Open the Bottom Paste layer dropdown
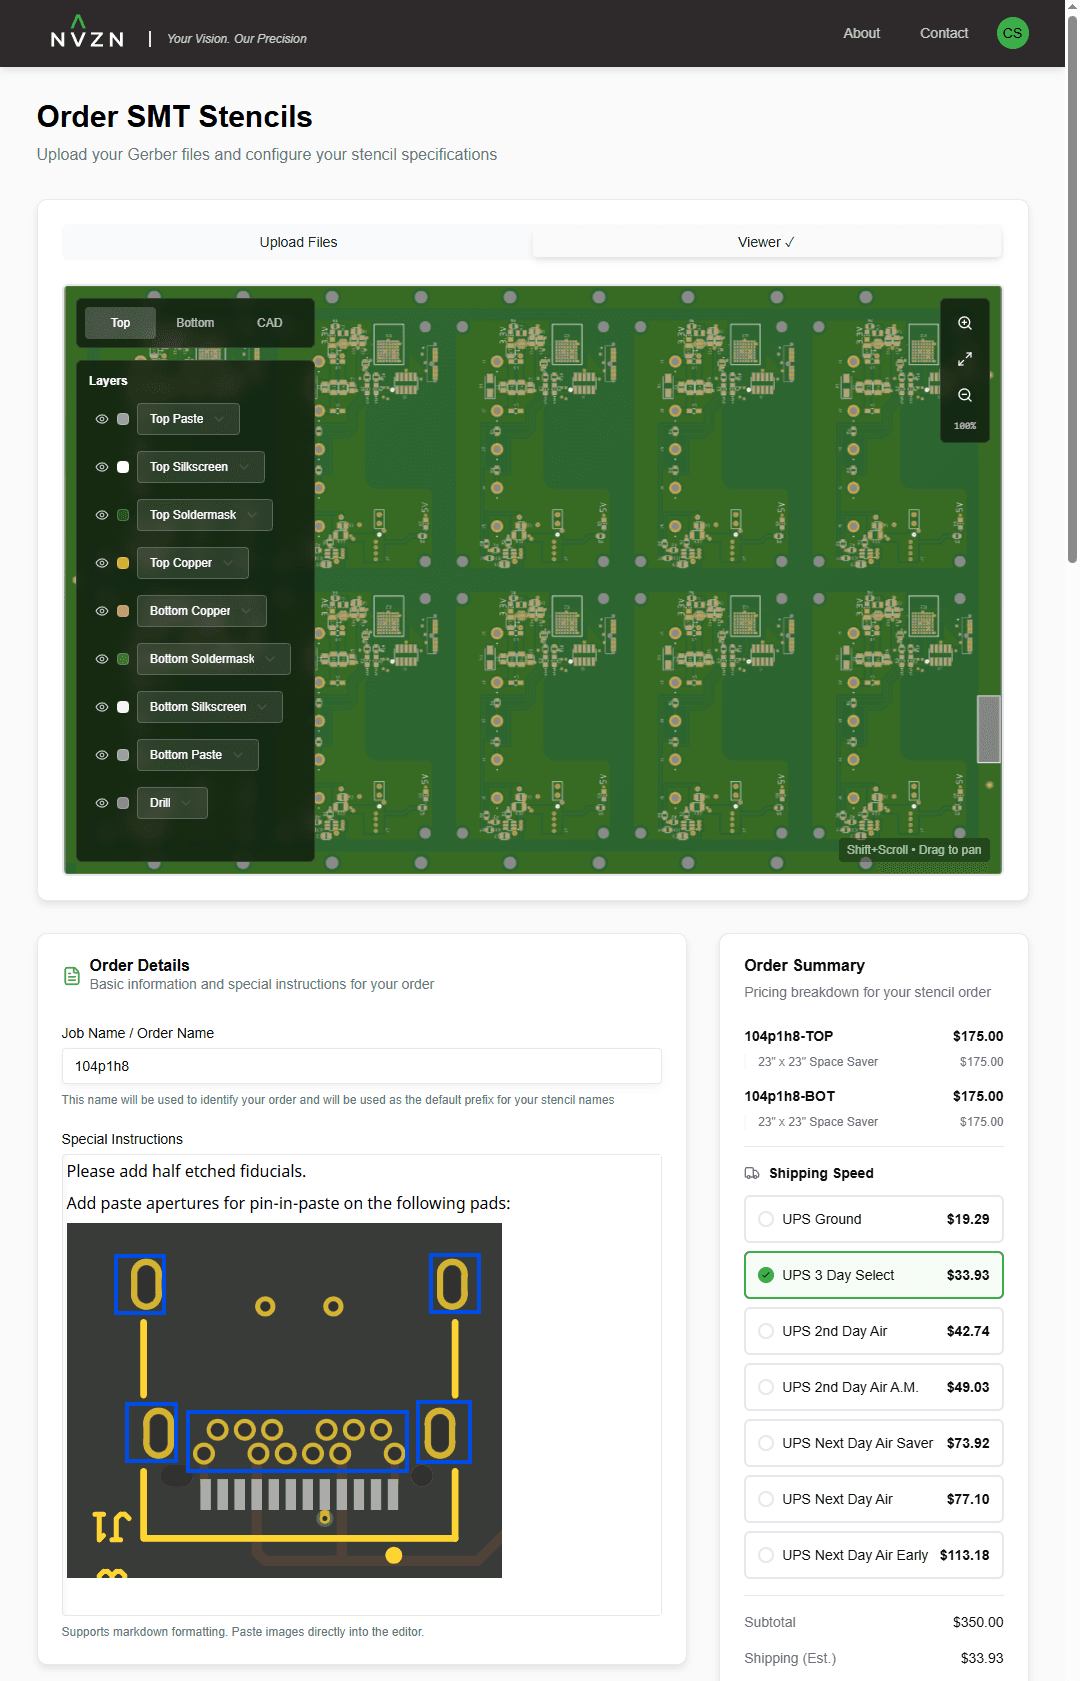 click(x=198, y=755)
